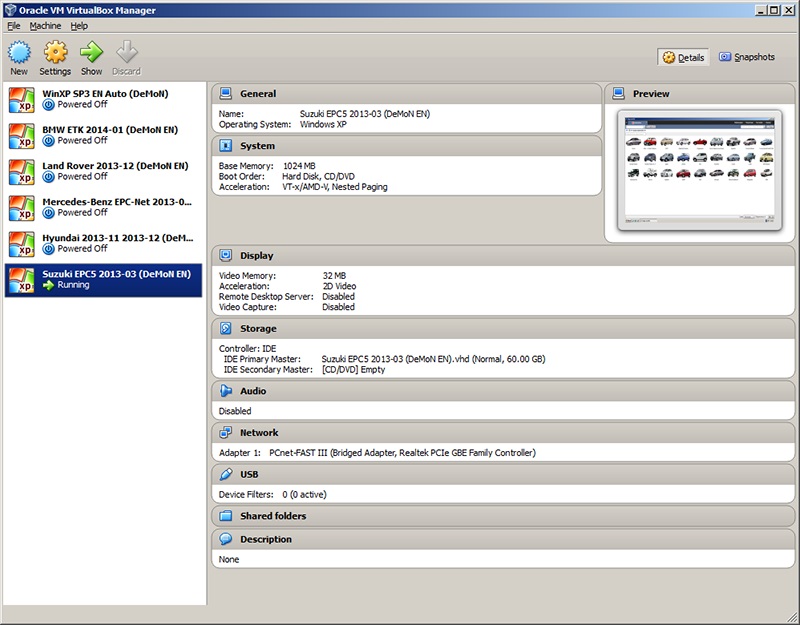This screenshot has height=625, width=800.
Task: Click the Audio Disabled status text
Action: 235,411
